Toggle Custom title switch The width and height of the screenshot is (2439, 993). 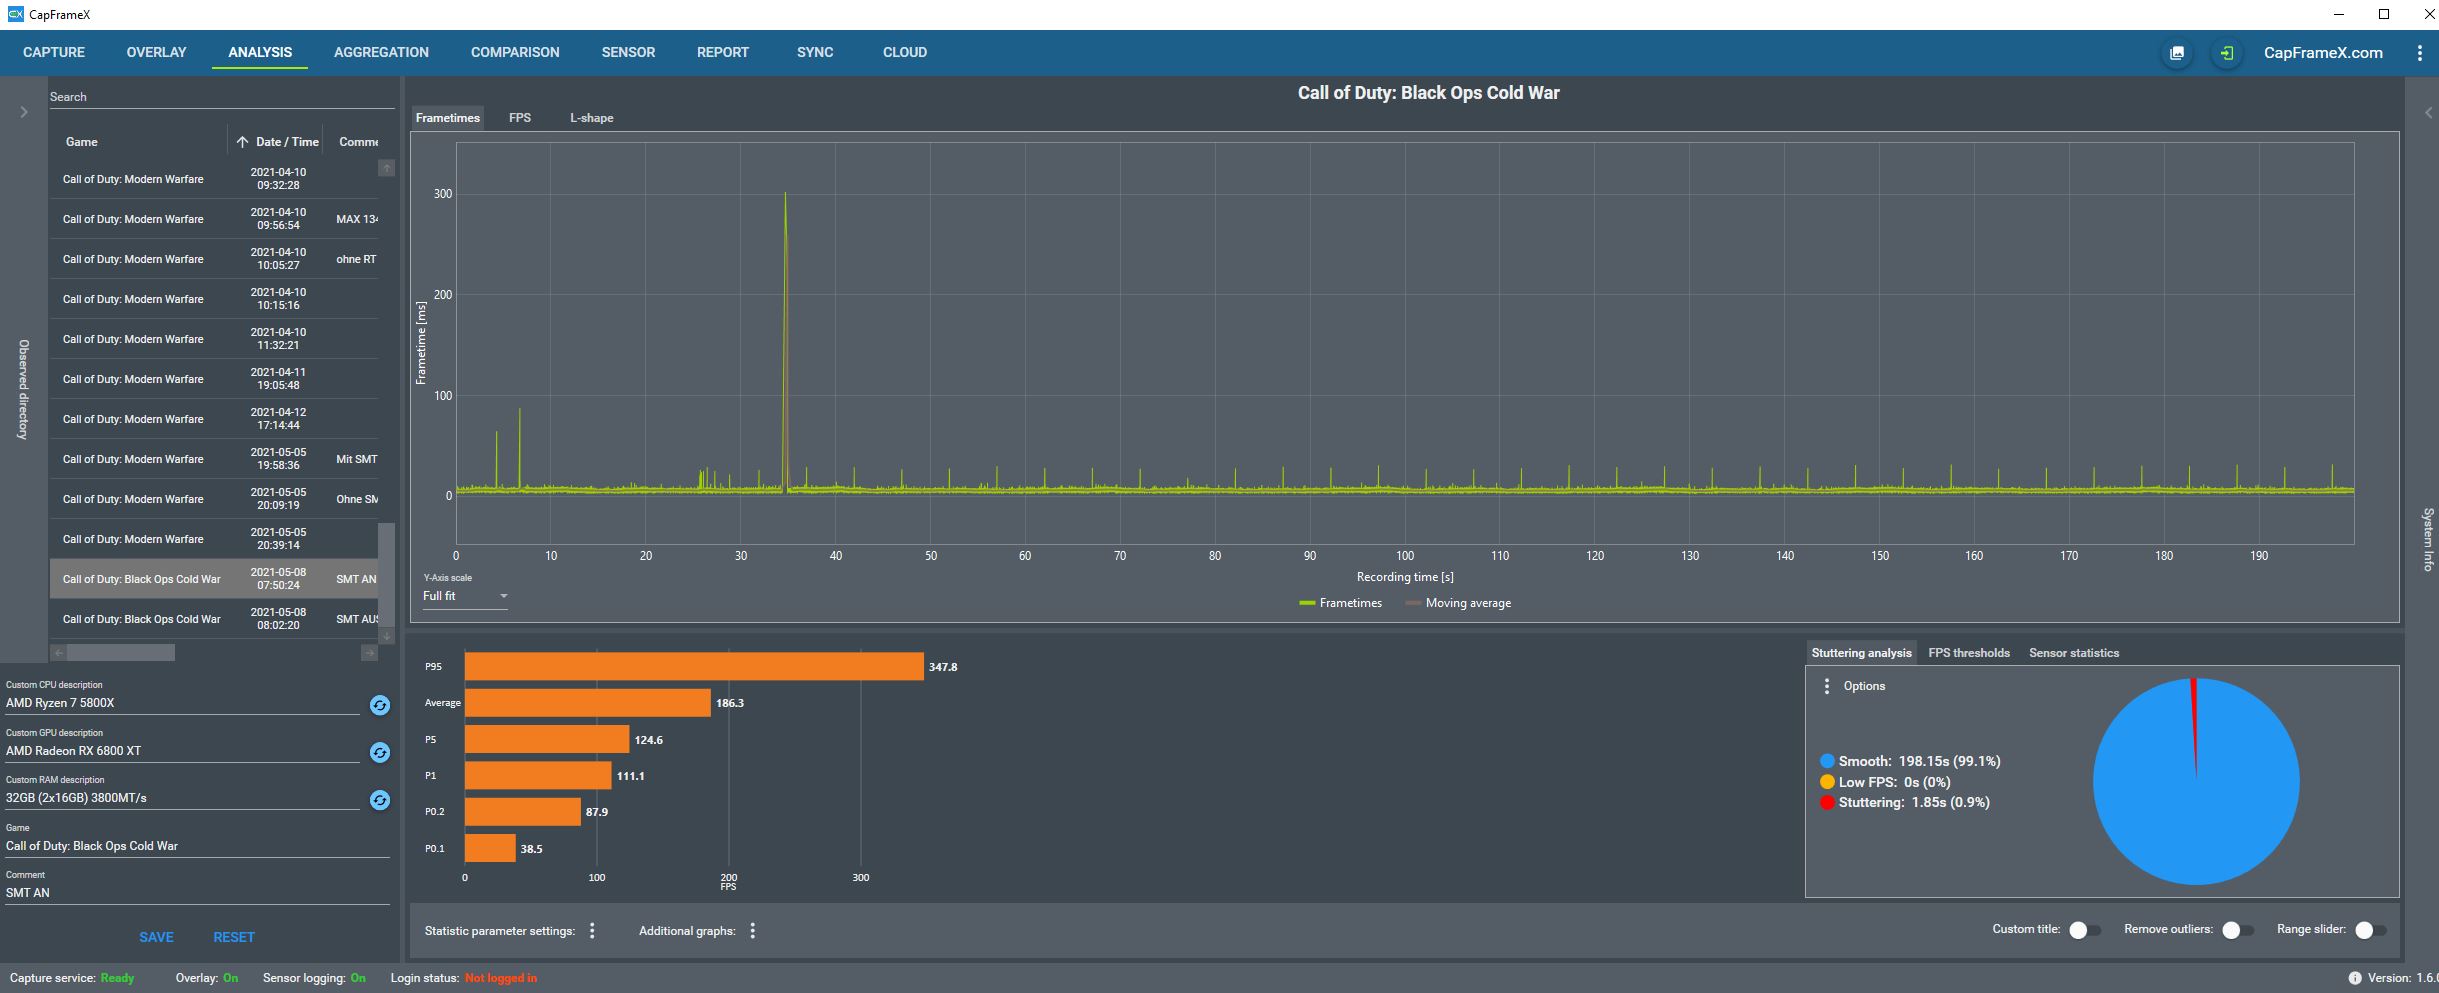(2084, 930)
